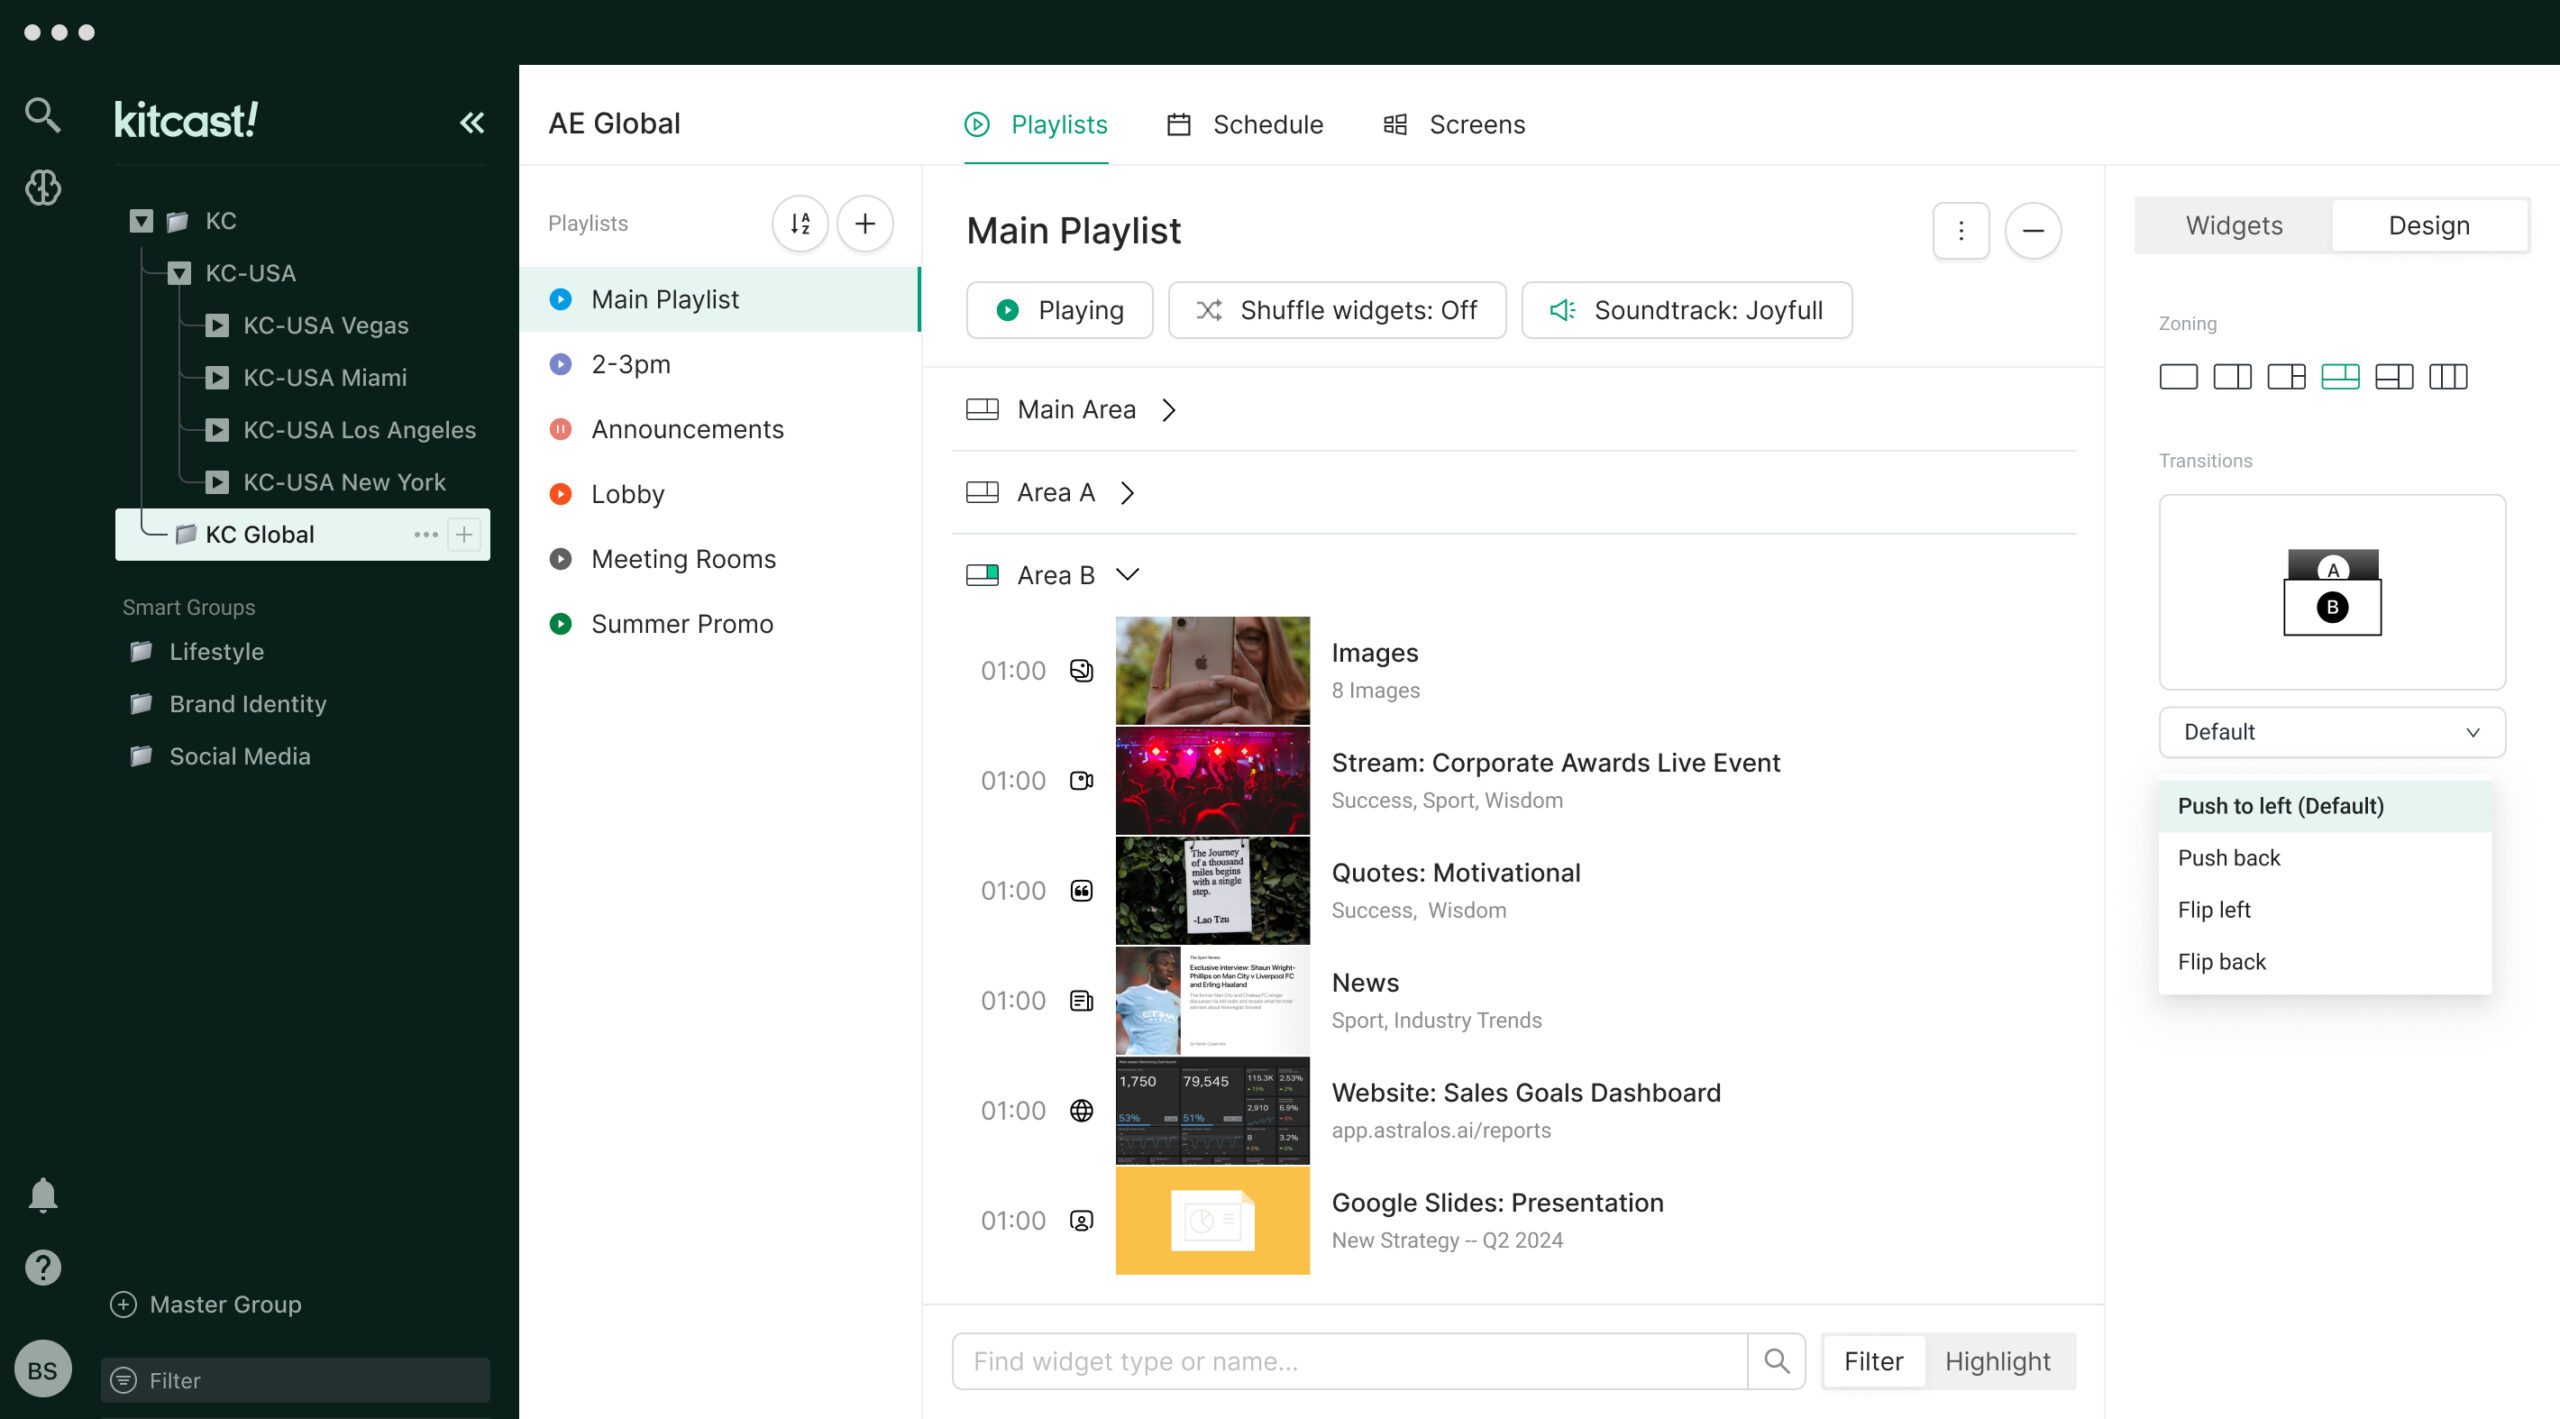Image resolution: width=2560 pixels, height=1419 pixels.
Task: Click the Soundtrack: Joyfull button
Action: pyautogui.click(x=1686, y=310)
